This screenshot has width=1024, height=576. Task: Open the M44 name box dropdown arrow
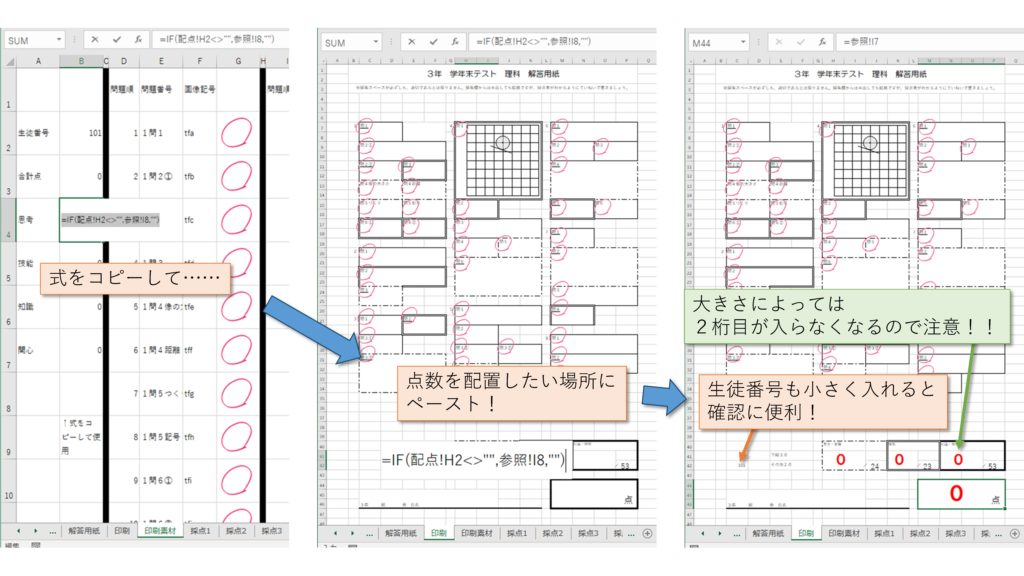click(x=743, y=42)
